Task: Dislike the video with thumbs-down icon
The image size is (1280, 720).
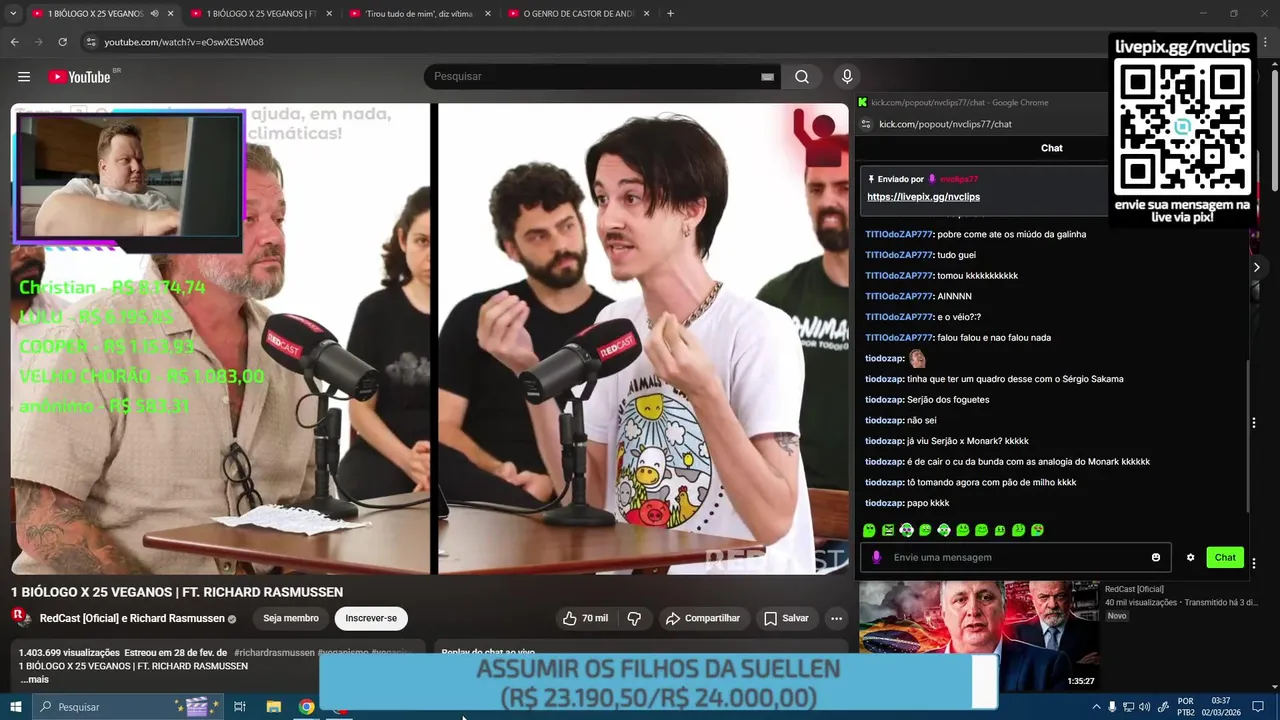Action: click(x=634, y=619)
